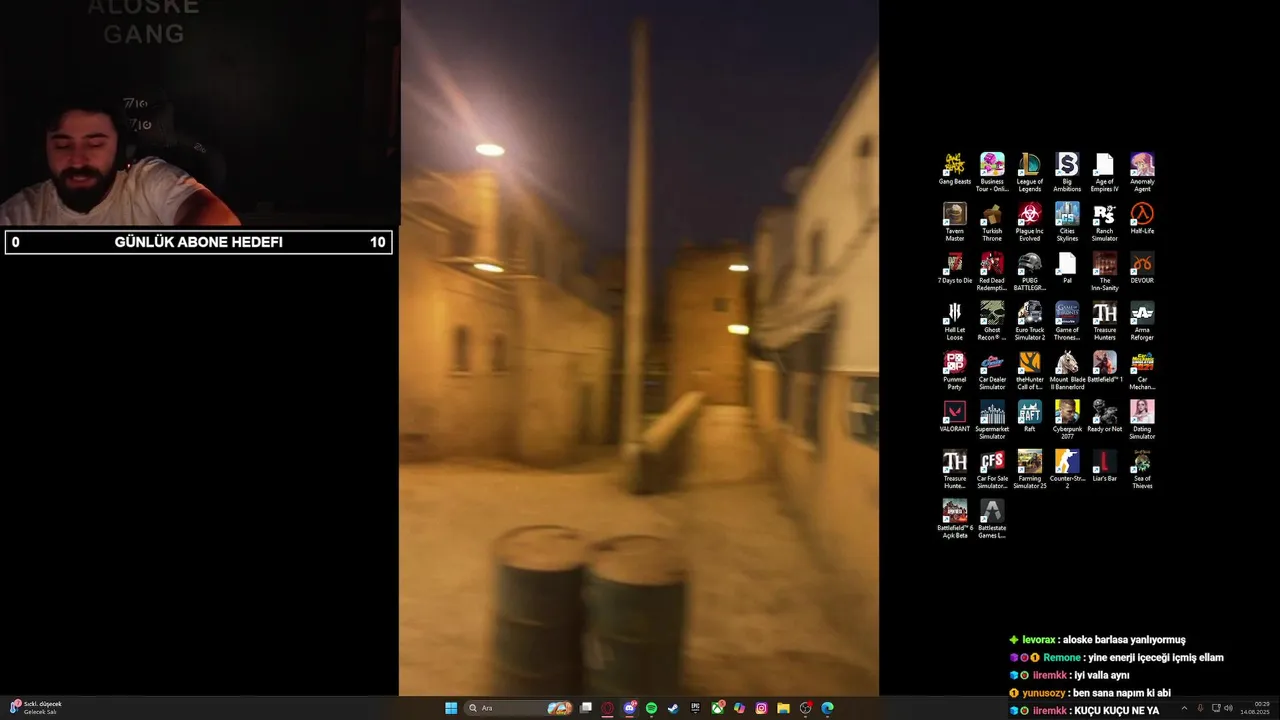This screenshot has height=720, width=1280.
Task: Select the Ready or Not icon
Action: pyautogui.click(x=1104, y=416)
